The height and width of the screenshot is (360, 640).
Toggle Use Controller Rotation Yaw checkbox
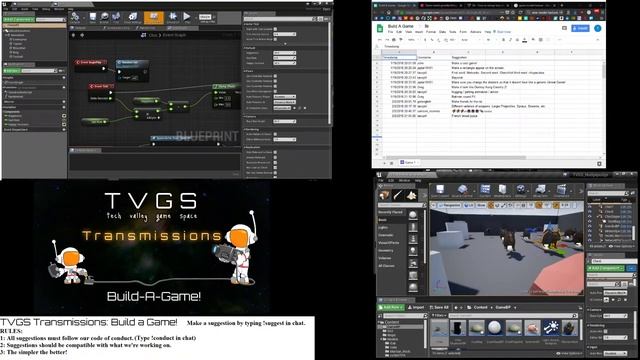click(275, 81)
